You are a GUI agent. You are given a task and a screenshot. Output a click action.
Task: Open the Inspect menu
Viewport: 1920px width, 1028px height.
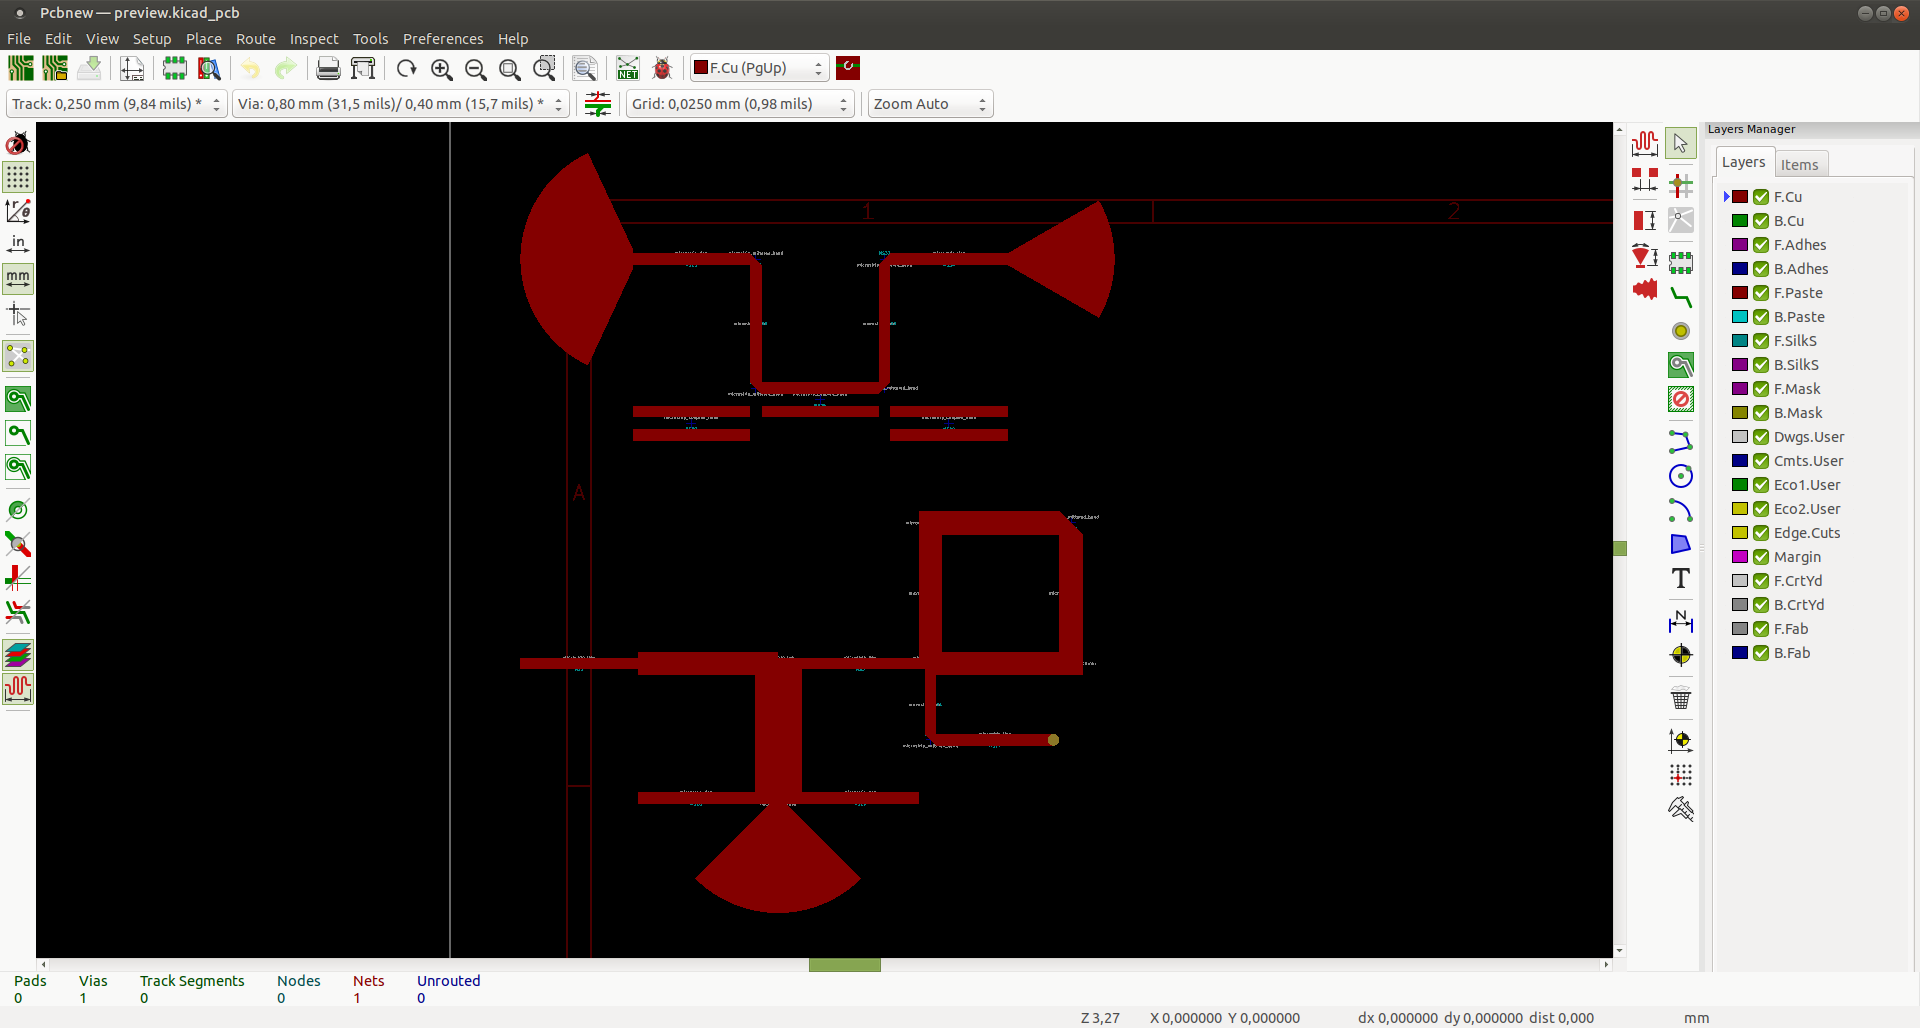[314, 39]
